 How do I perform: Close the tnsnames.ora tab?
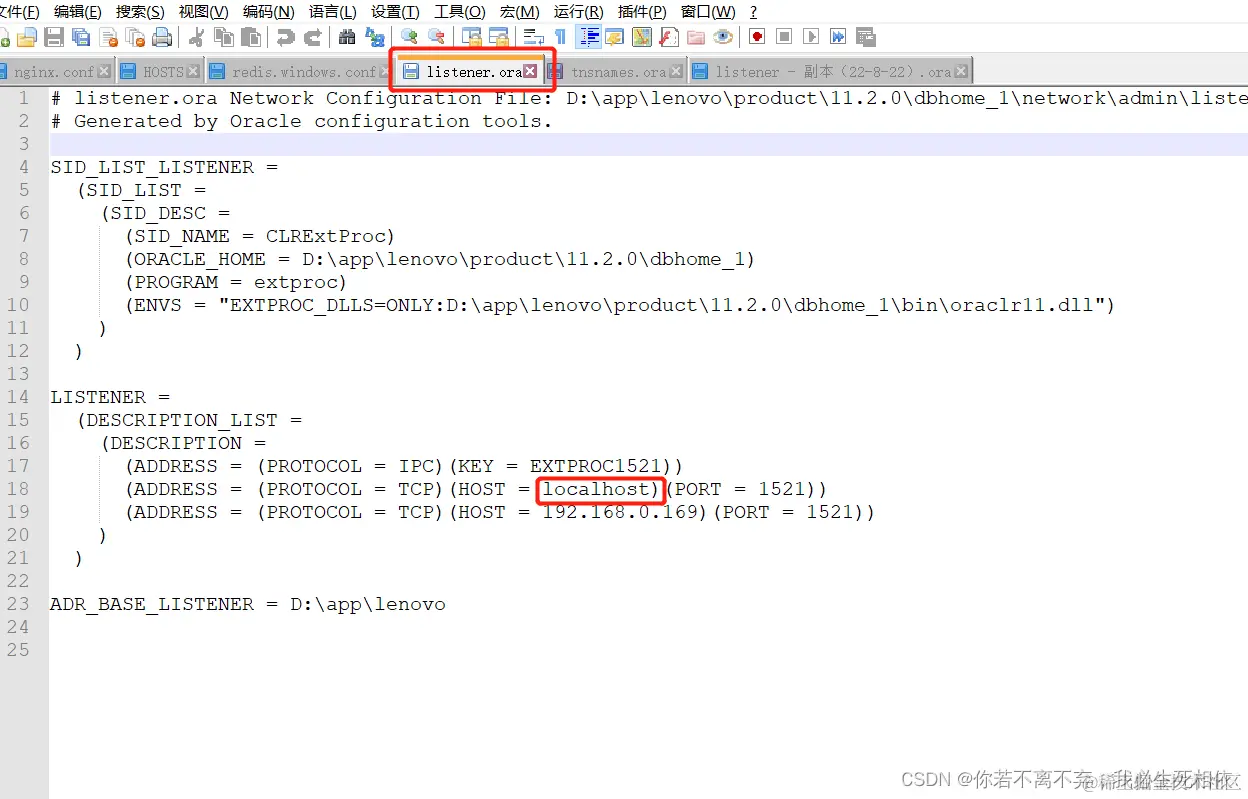[x=677, y=72]
